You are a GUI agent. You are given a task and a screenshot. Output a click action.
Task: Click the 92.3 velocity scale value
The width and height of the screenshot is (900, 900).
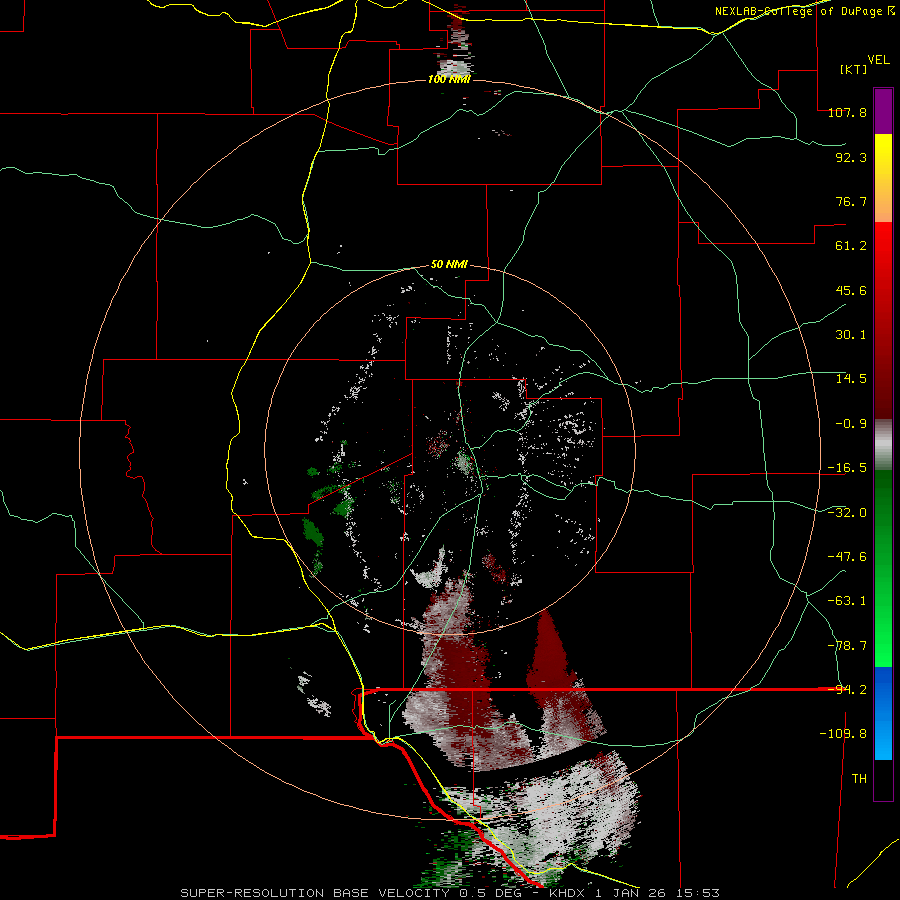(x=851, y=157)
